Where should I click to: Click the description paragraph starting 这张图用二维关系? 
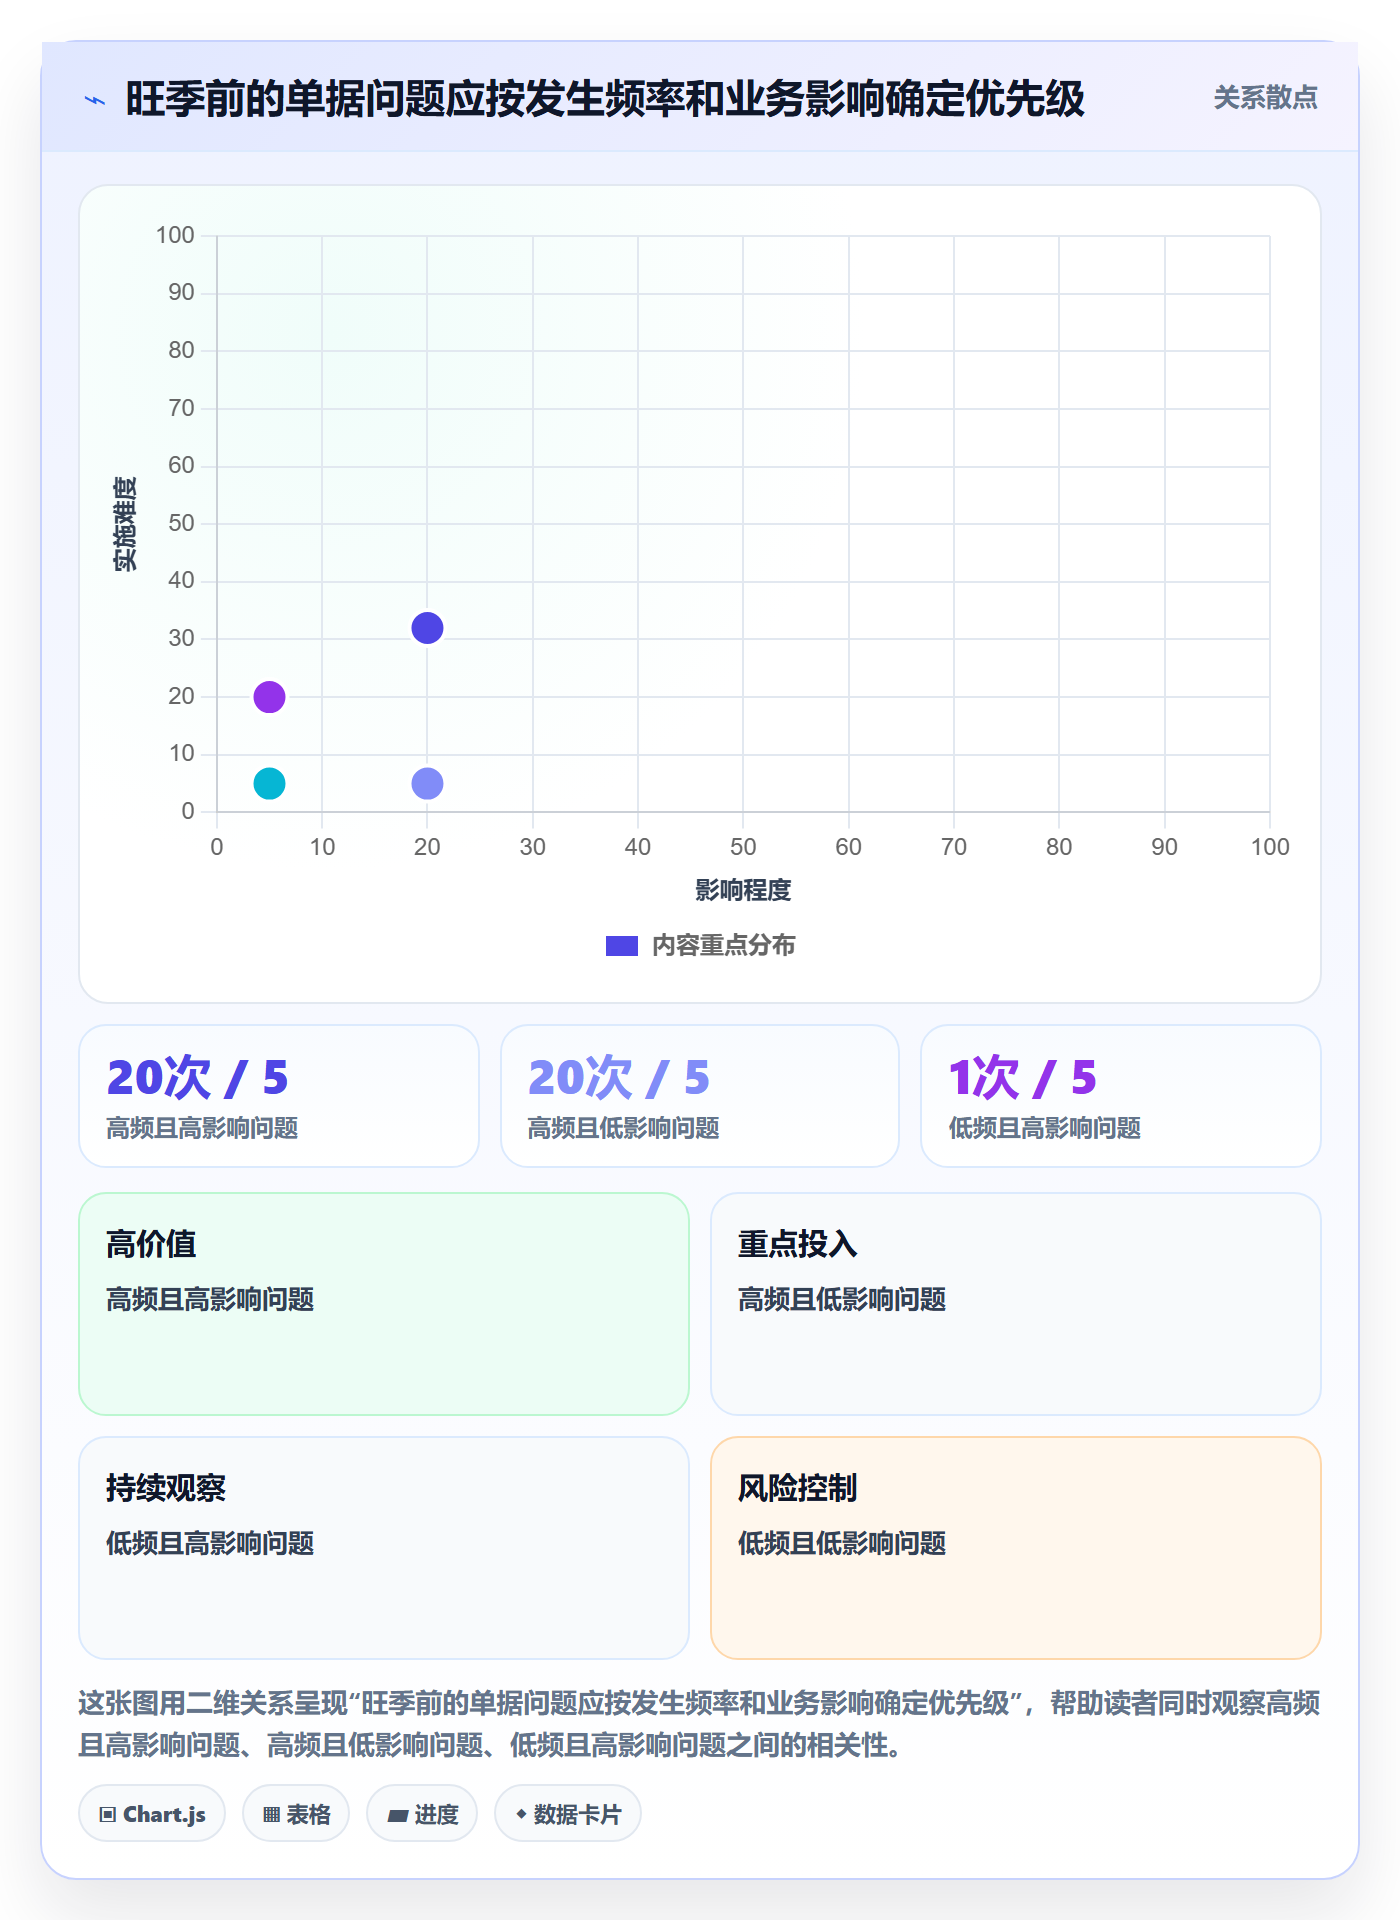pos(700,1724)
